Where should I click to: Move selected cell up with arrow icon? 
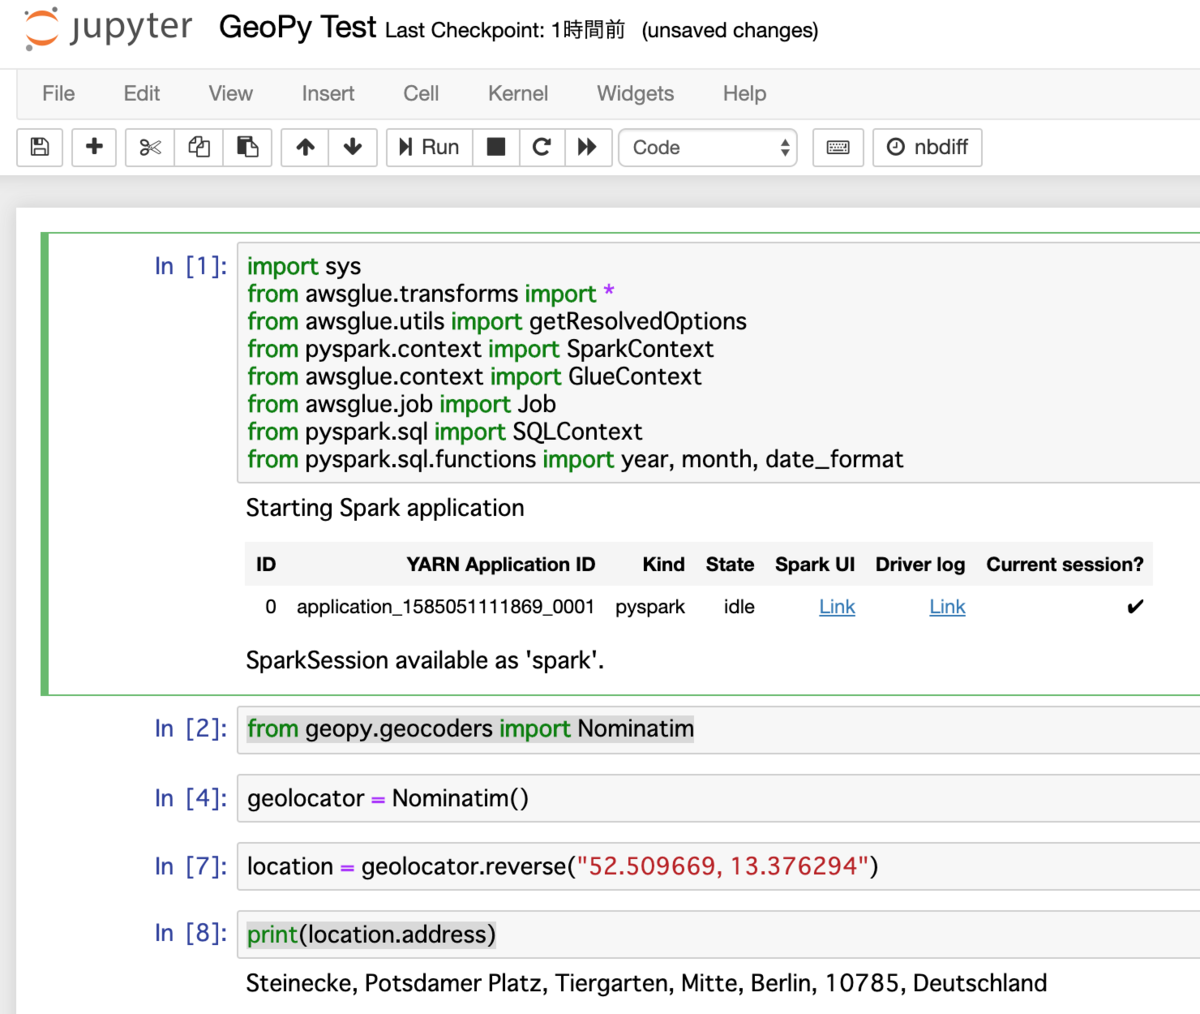pyautogui.click(x=304, y=147)
